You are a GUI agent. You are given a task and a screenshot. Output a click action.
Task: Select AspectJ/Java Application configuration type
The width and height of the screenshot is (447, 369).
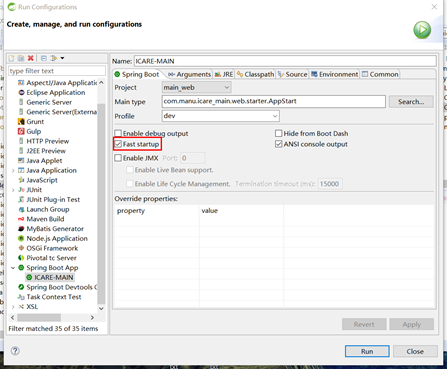point(61,83)
